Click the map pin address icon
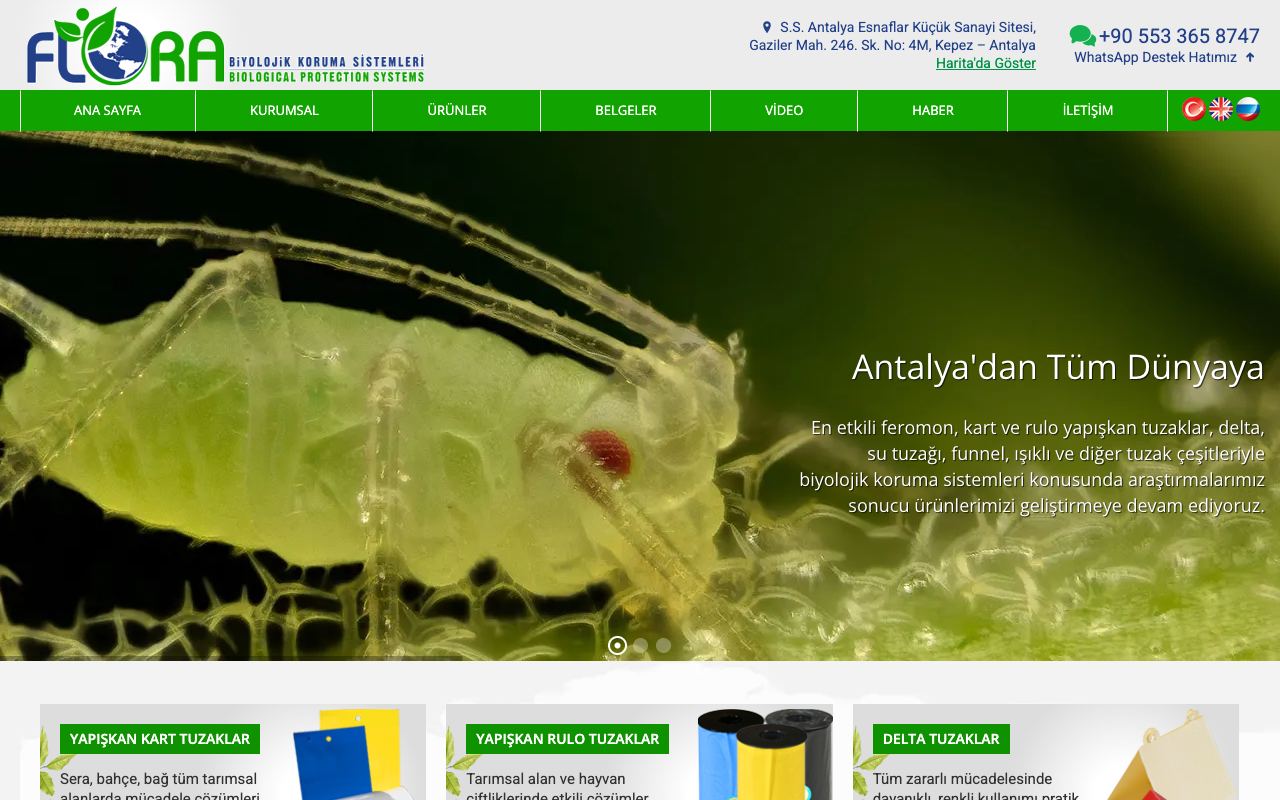 click(x=767, y=27)
